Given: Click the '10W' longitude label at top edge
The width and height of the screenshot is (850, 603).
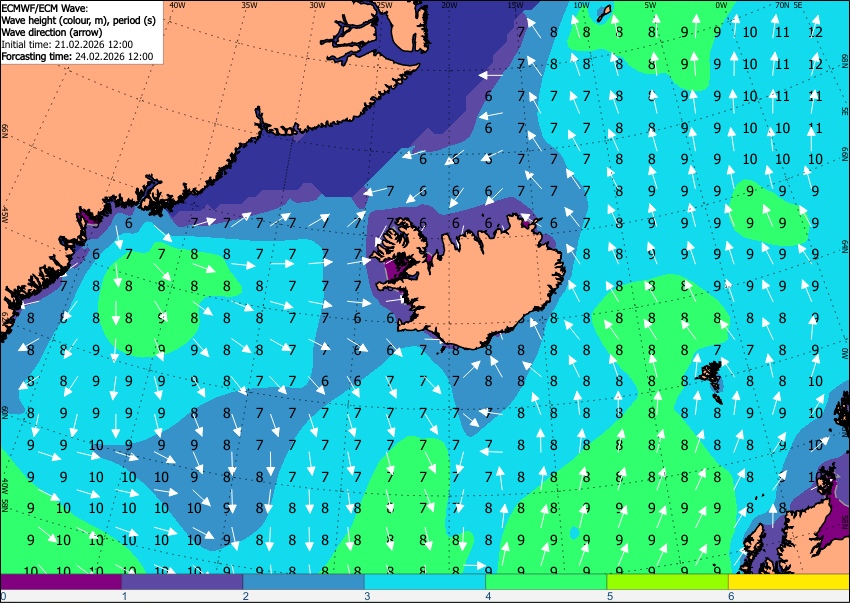Looking at the screenshot, I should tap(582, 5).
